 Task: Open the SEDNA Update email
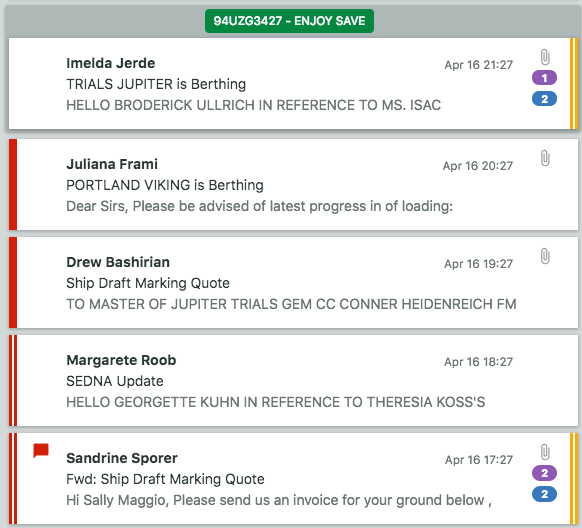293,380
